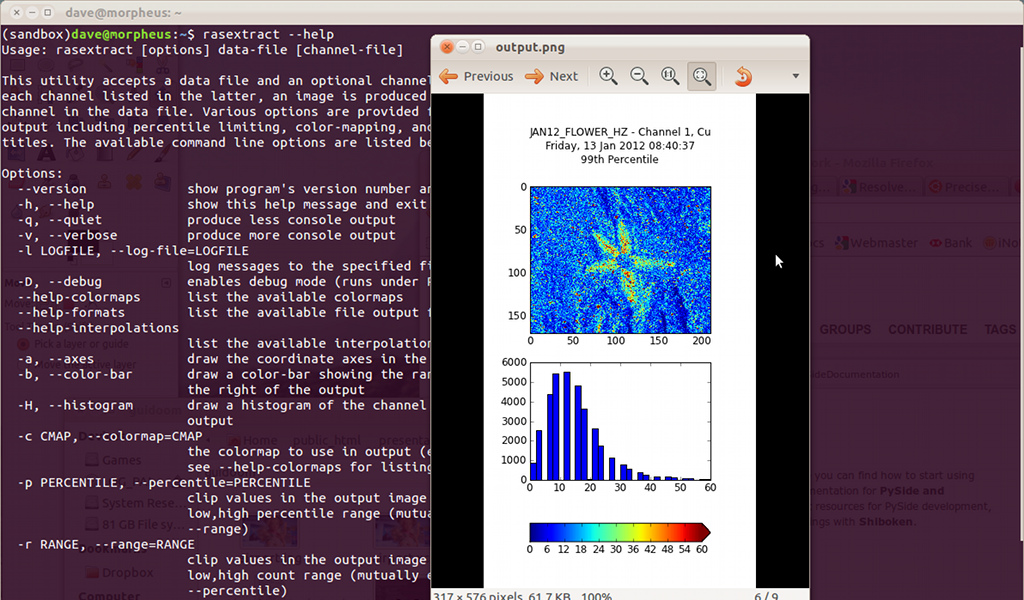Maximize the dave@morpheus terminal window
Viewport: 1024px width, 600px height.
tap(48, 12)
